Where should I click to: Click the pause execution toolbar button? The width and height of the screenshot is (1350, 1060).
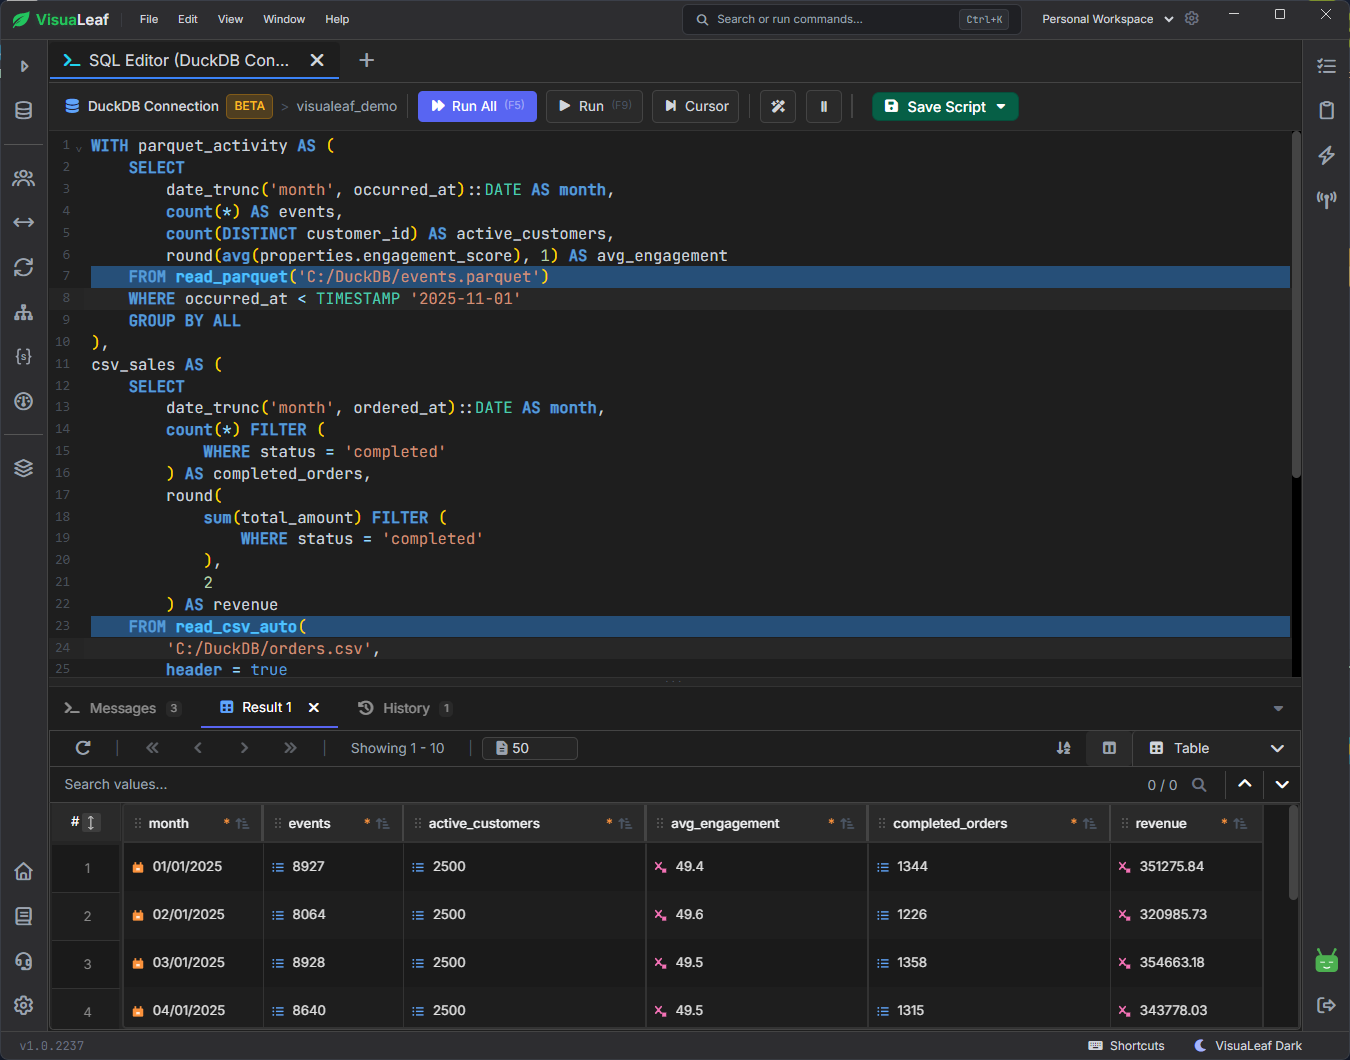point(824,106)
